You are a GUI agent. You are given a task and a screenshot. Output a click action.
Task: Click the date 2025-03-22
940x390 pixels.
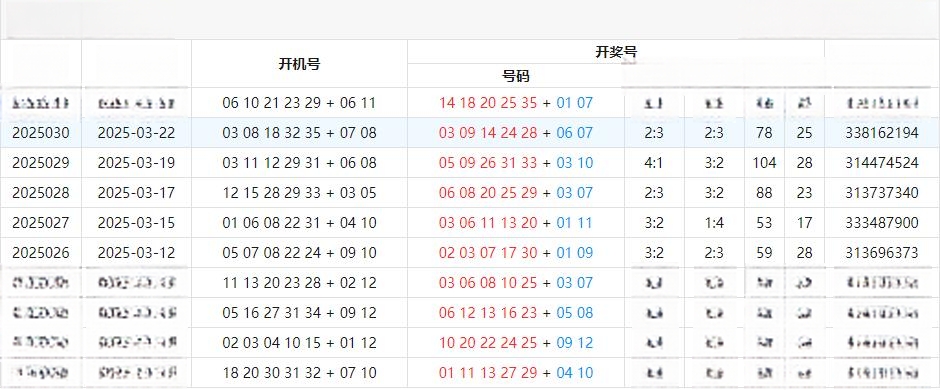(136, 133)
